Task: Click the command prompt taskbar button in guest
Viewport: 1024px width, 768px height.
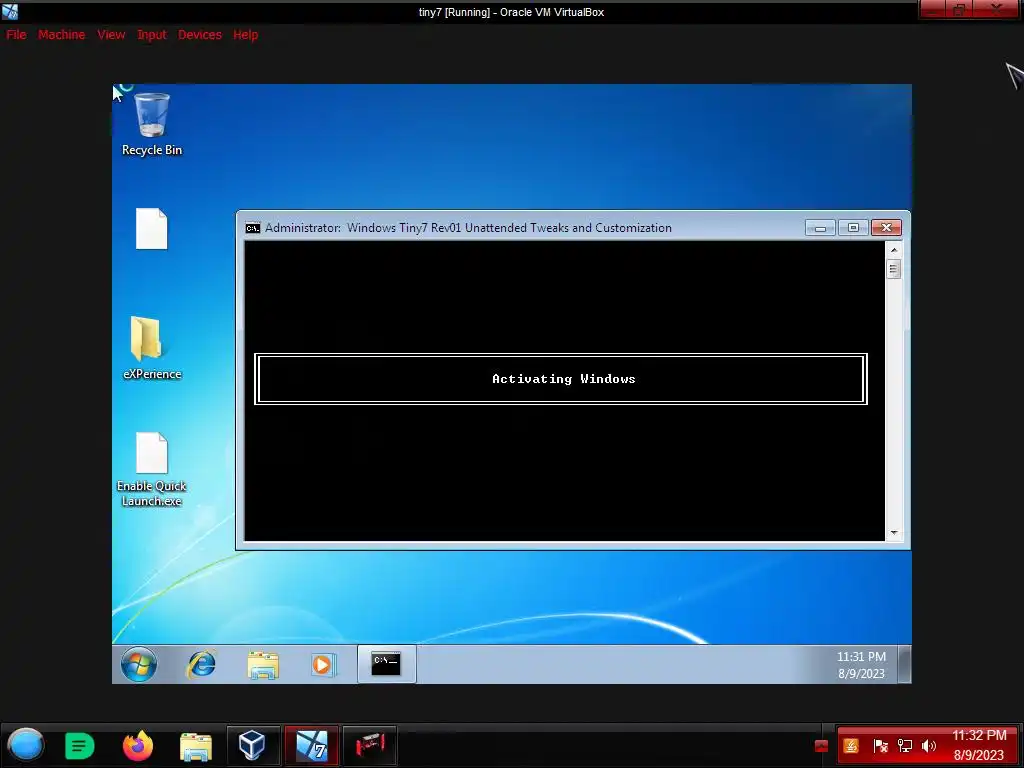Action: point(386,664)
